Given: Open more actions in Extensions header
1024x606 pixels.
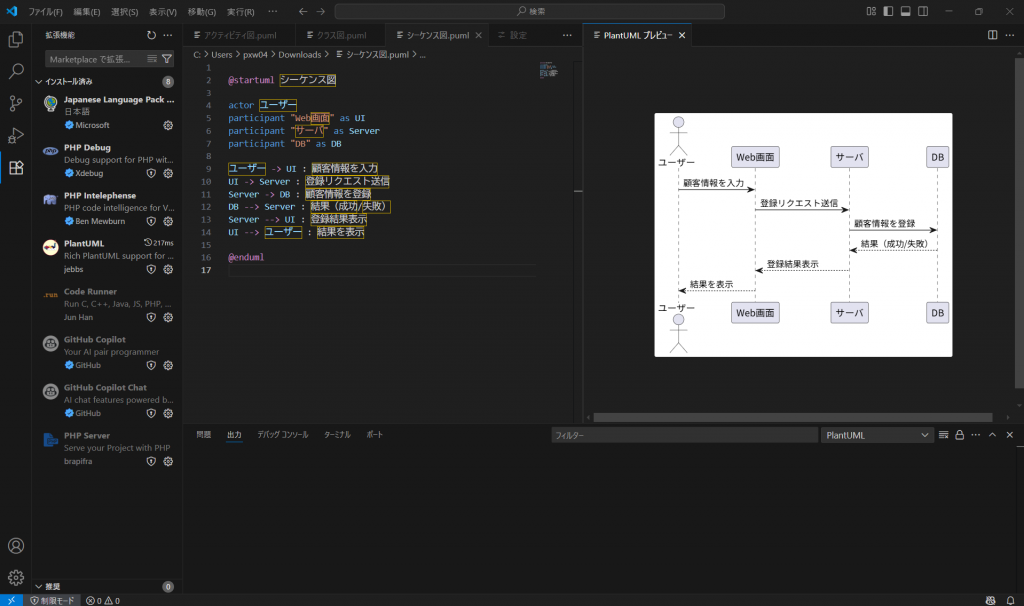Looking at the screenshot, I should pyautogui.click(x=168, y=35).
